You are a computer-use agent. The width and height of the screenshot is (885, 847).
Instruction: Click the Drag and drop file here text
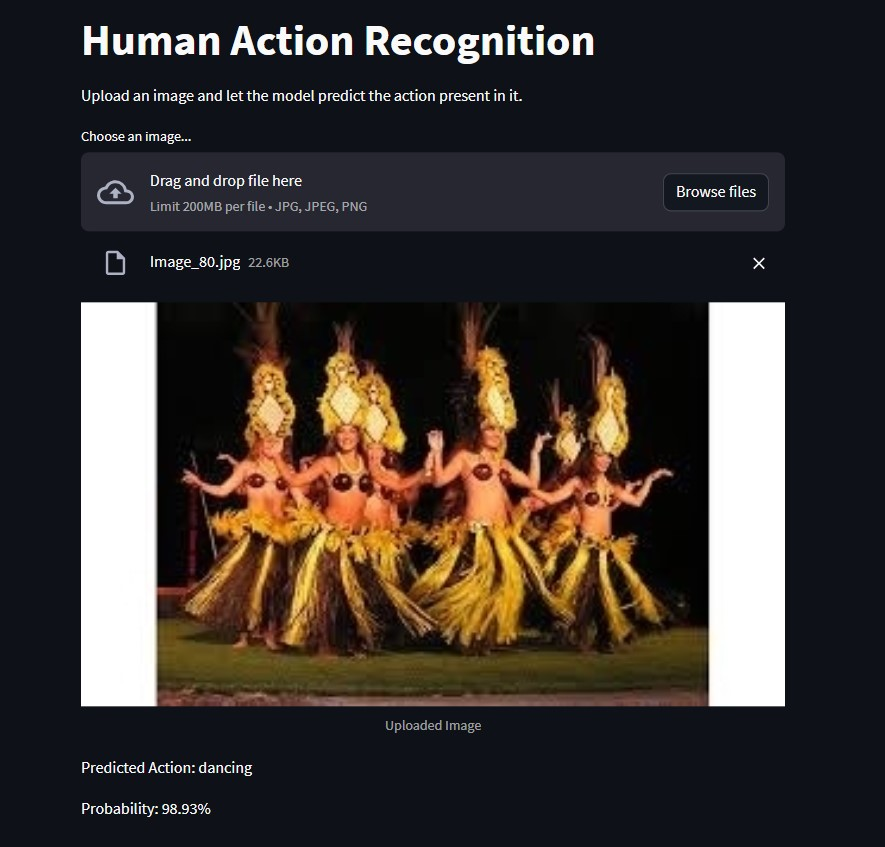[x=226, y=181]
